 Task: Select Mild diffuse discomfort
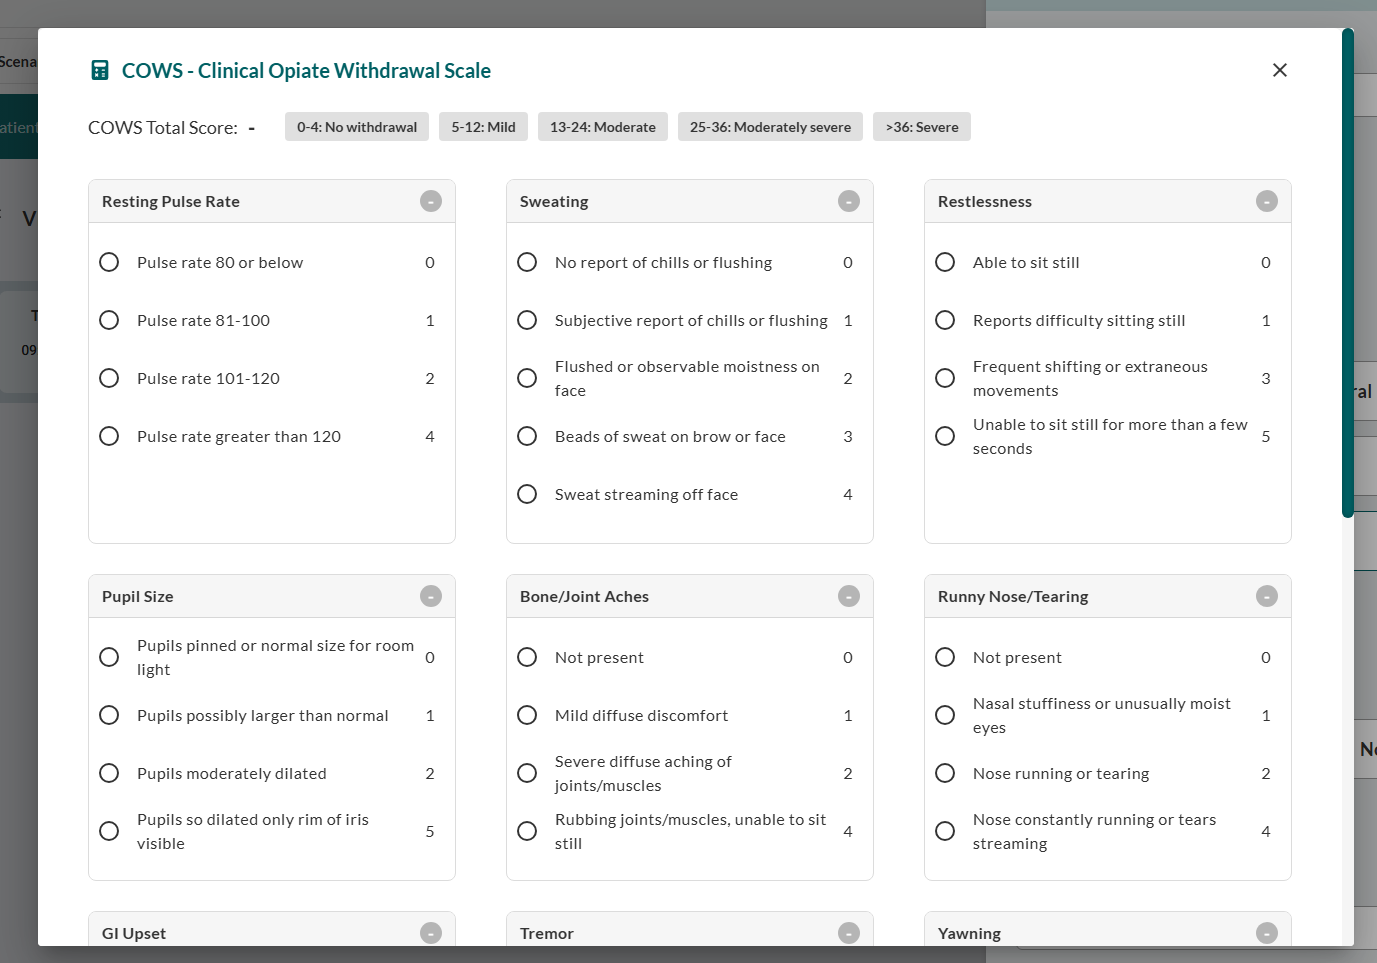click(x=527, y=715)
